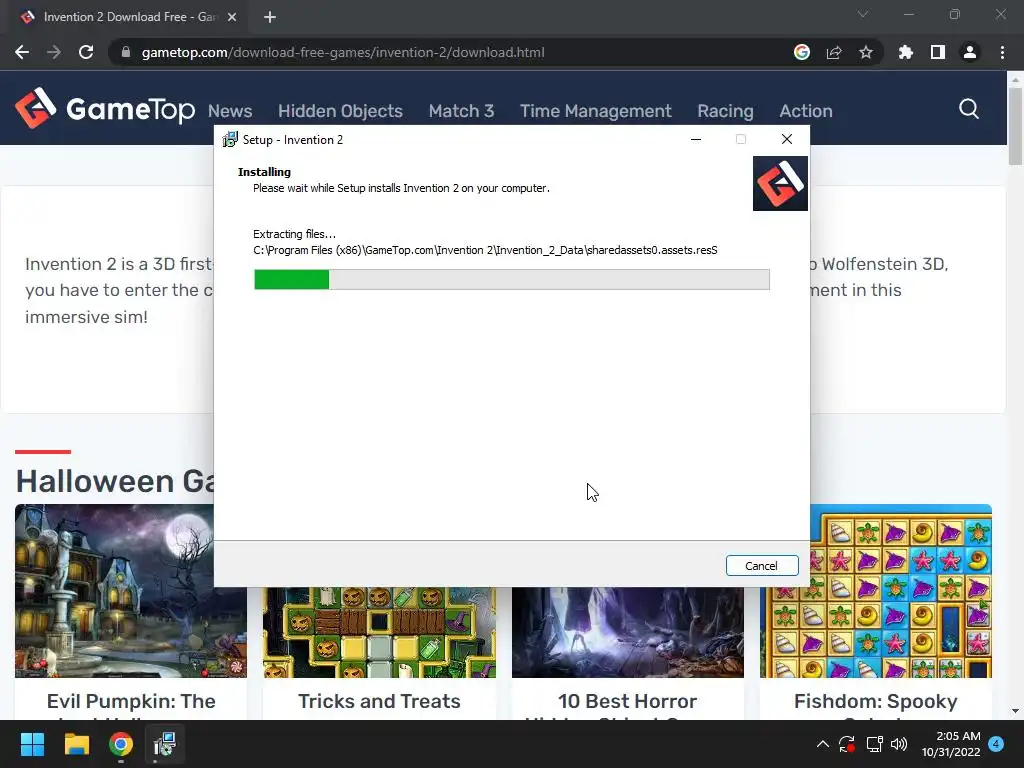1024x768 pixels.
Task: Click the GameTop logo icon in the header
Action: point(36,108)
